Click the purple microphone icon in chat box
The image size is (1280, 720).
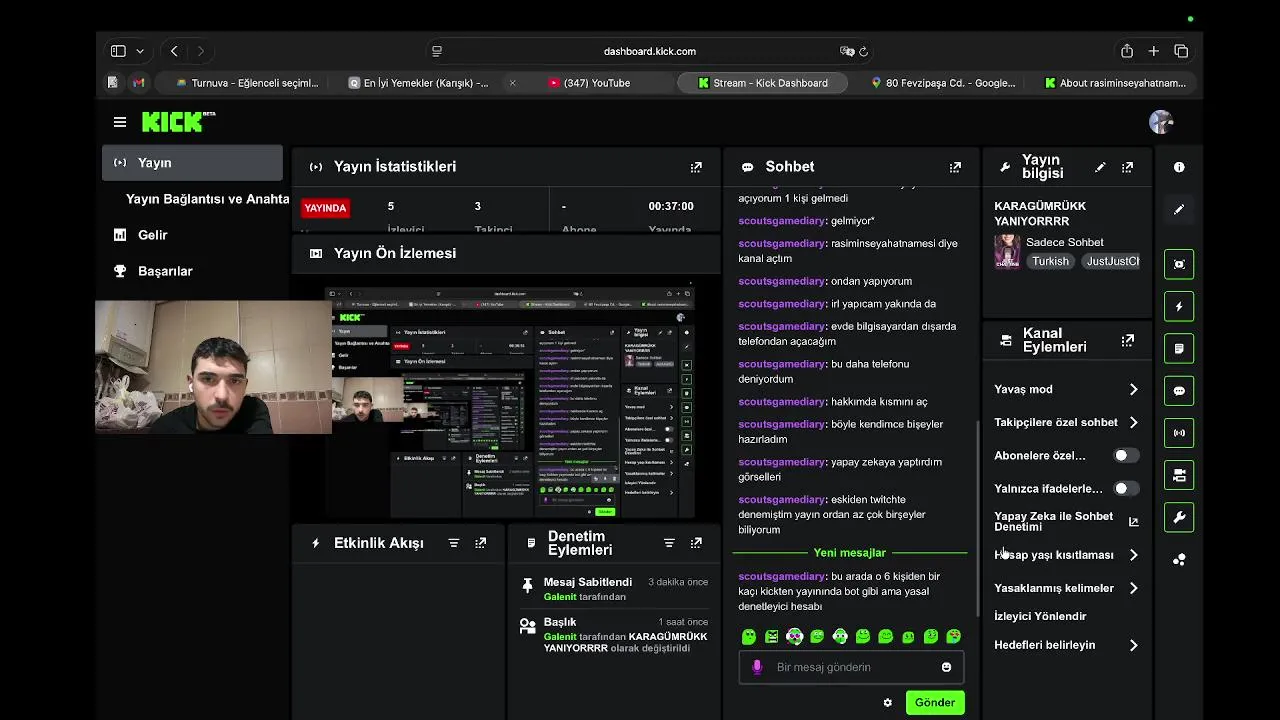click(757, 667)
